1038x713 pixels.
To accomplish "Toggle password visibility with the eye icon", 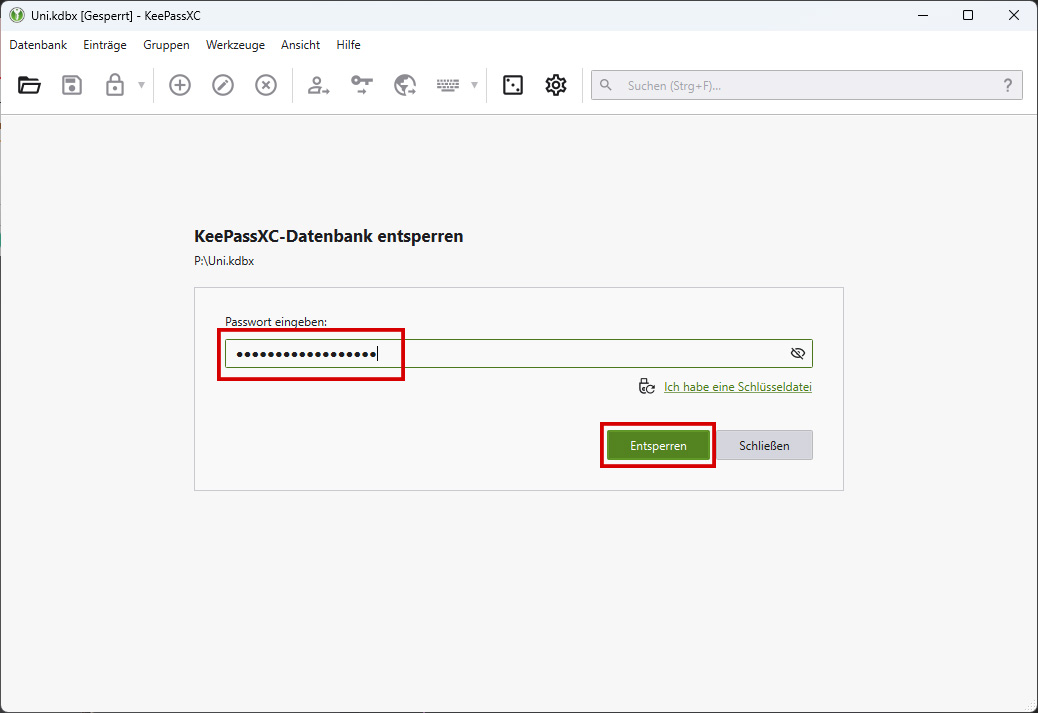I will pyautogui.click(x=797, y=353).
